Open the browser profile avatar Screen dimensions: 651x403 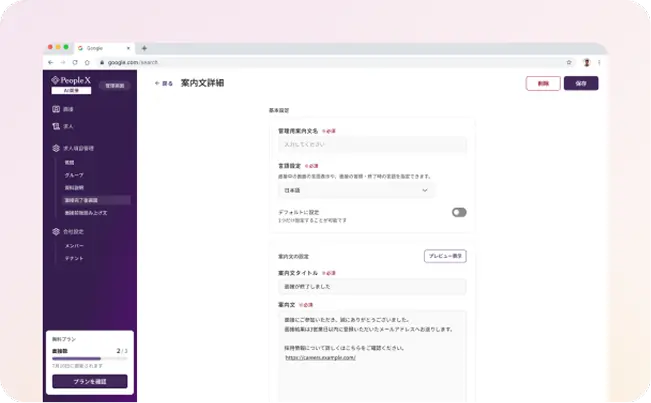(x=587, y=62)
